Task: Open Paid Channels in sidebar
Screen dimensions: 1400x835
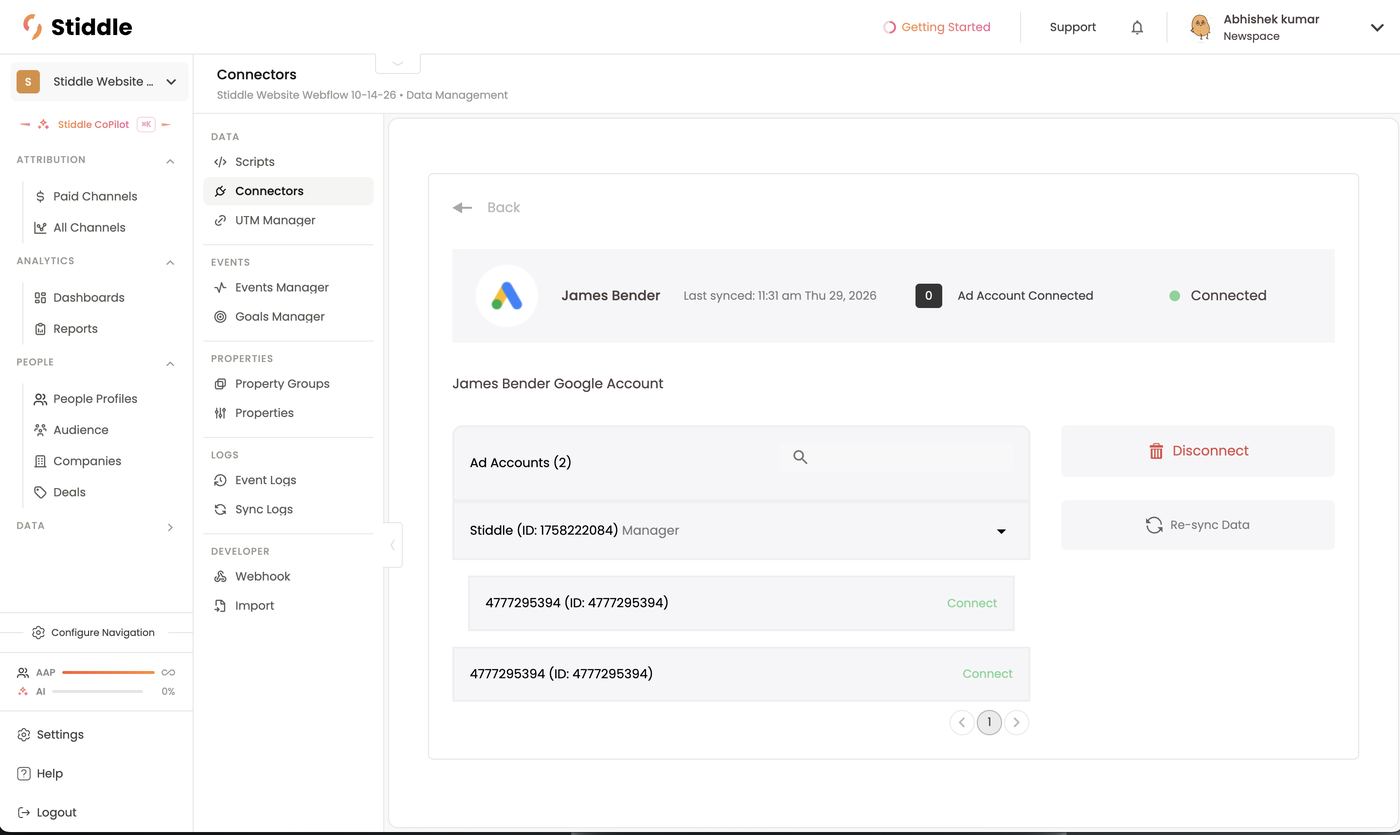Action: (95, 197)
